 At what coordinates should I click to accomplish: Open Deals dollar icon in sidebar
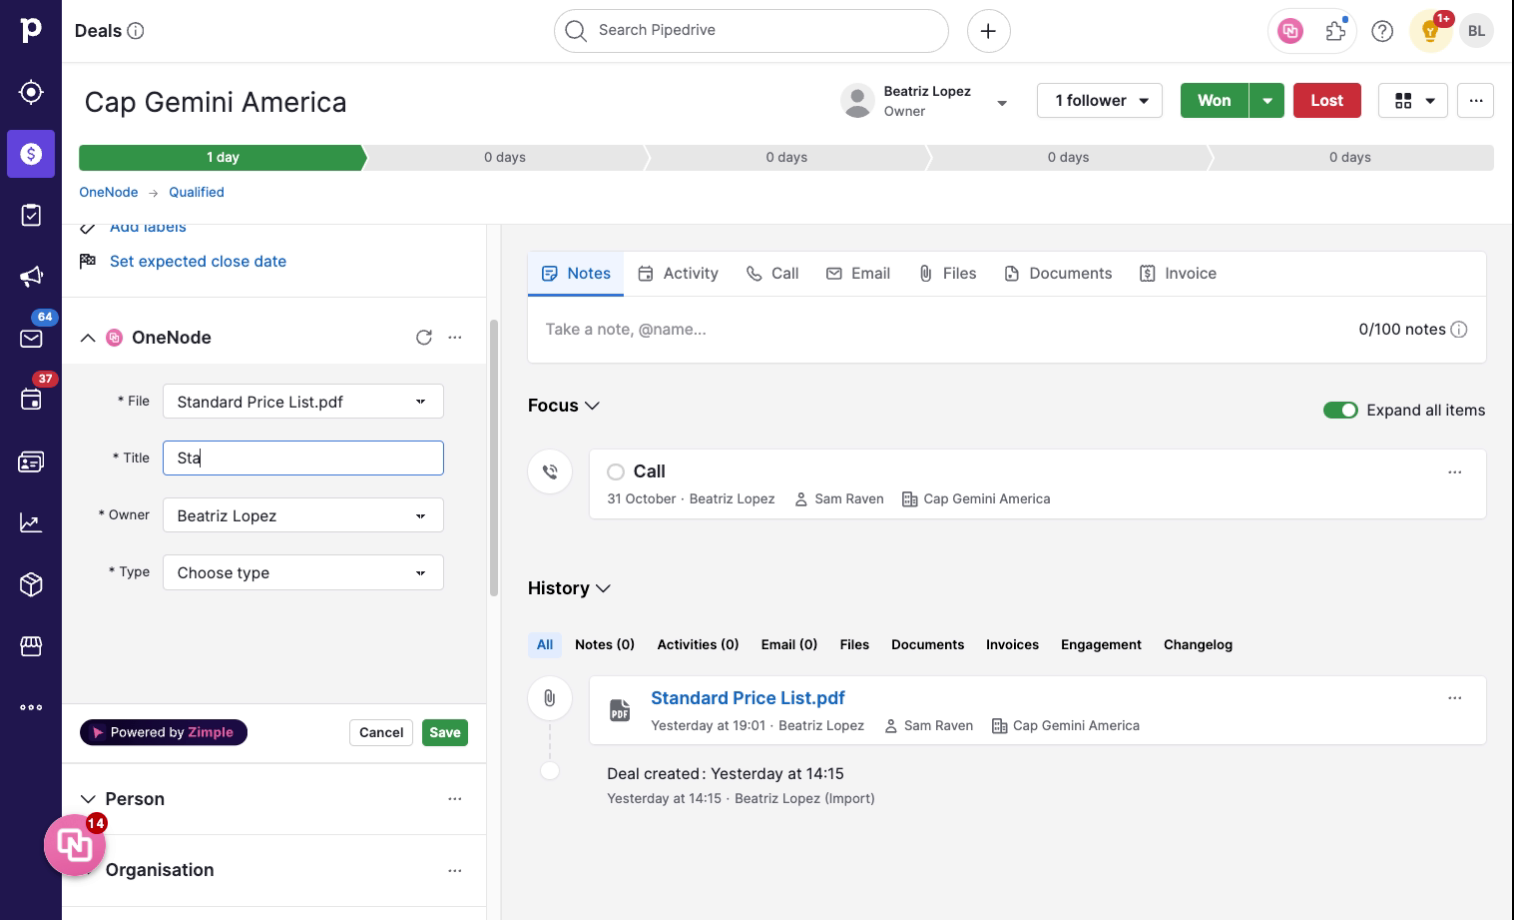pos(31,154)
